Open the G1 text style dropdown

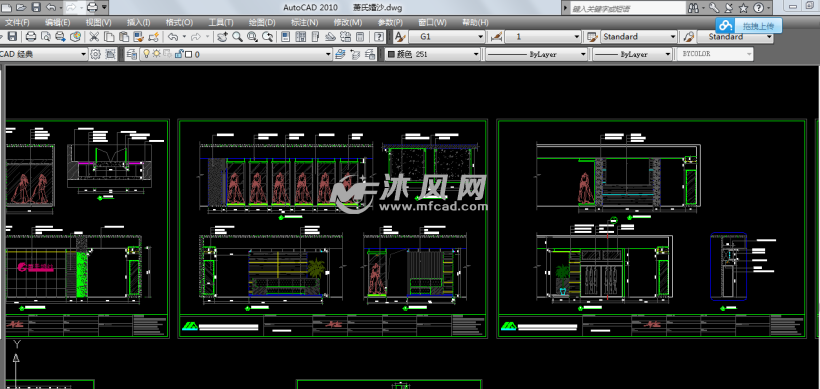447,37
